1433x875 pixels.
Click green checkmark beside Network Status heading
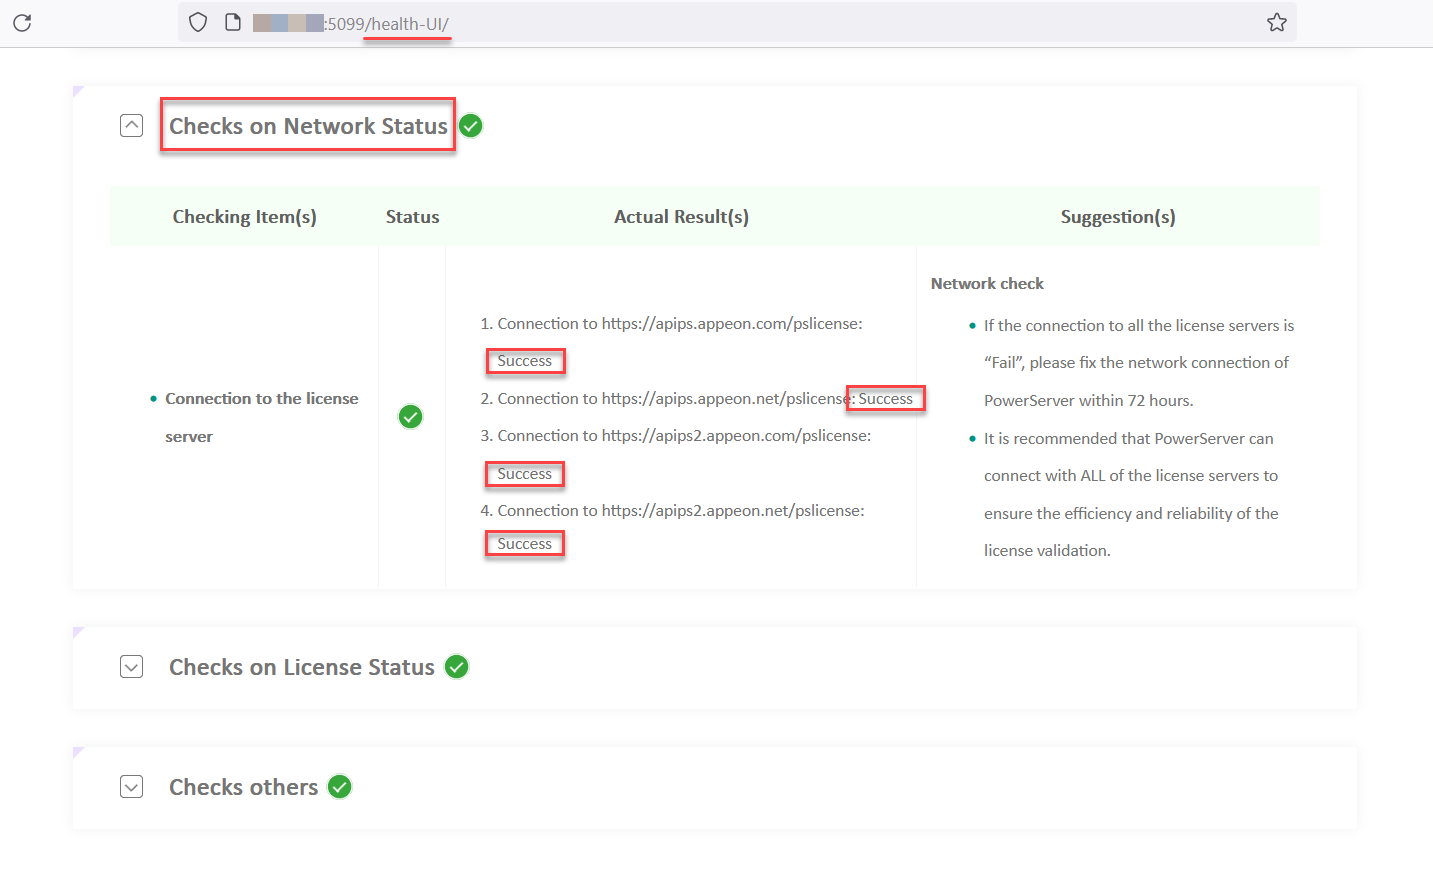(471, 126)
